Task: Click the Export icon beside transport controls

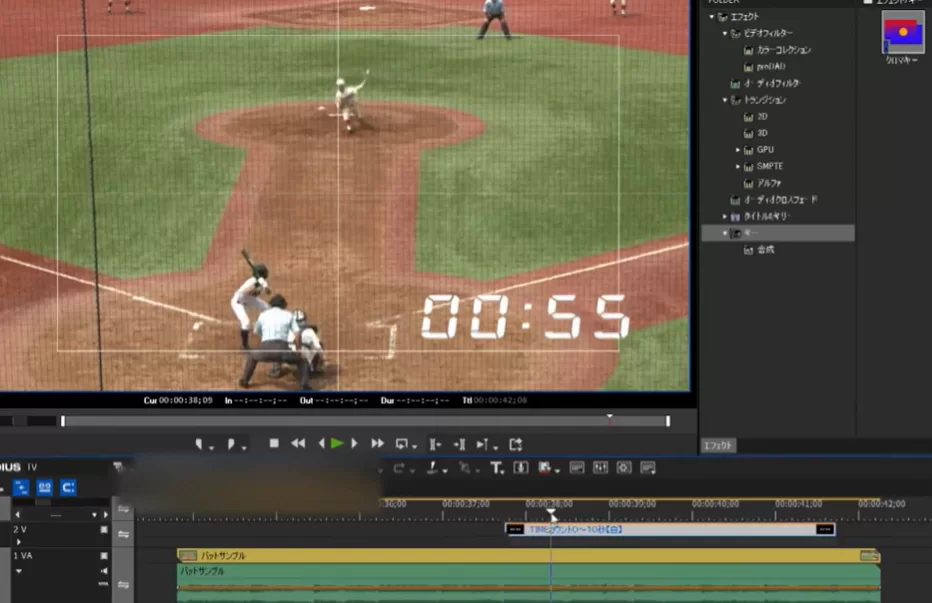Action: coord(516,444)
